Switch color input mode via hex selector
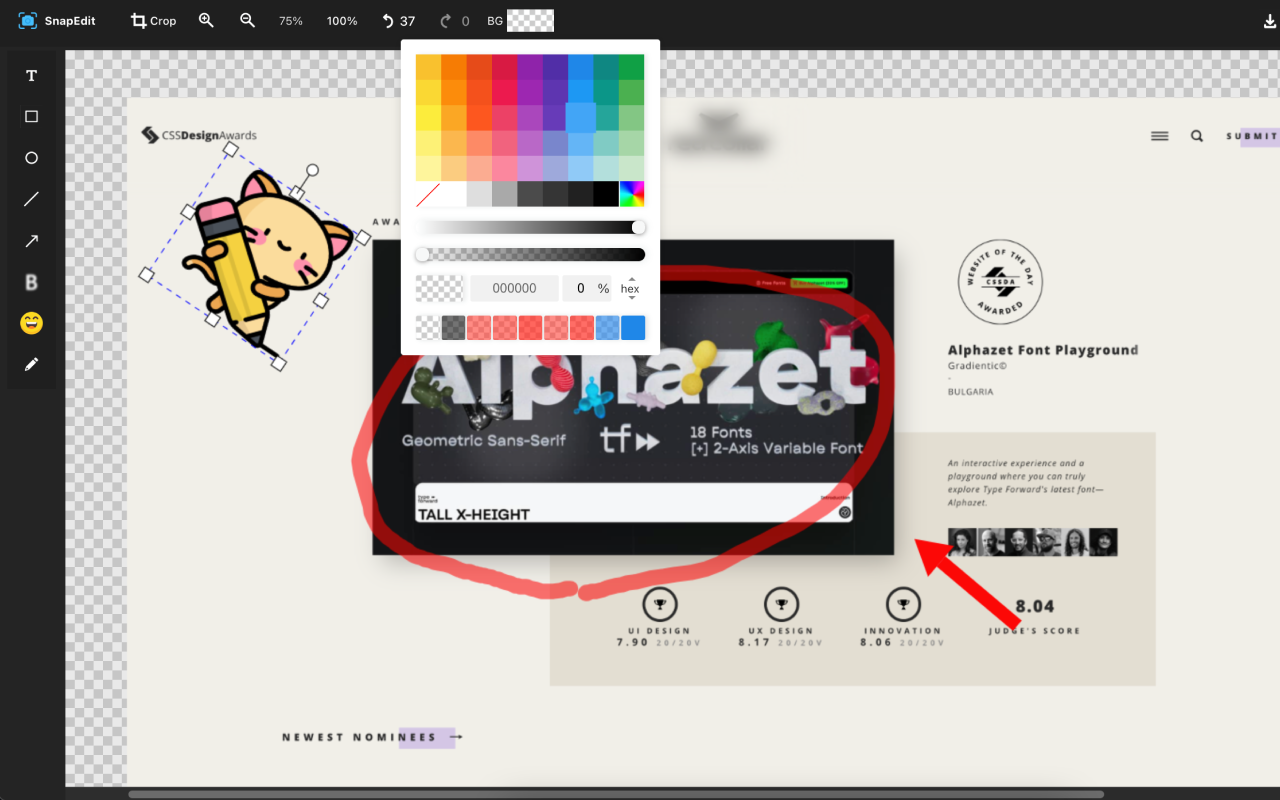Screen dimensions: 1280x800 629,288
